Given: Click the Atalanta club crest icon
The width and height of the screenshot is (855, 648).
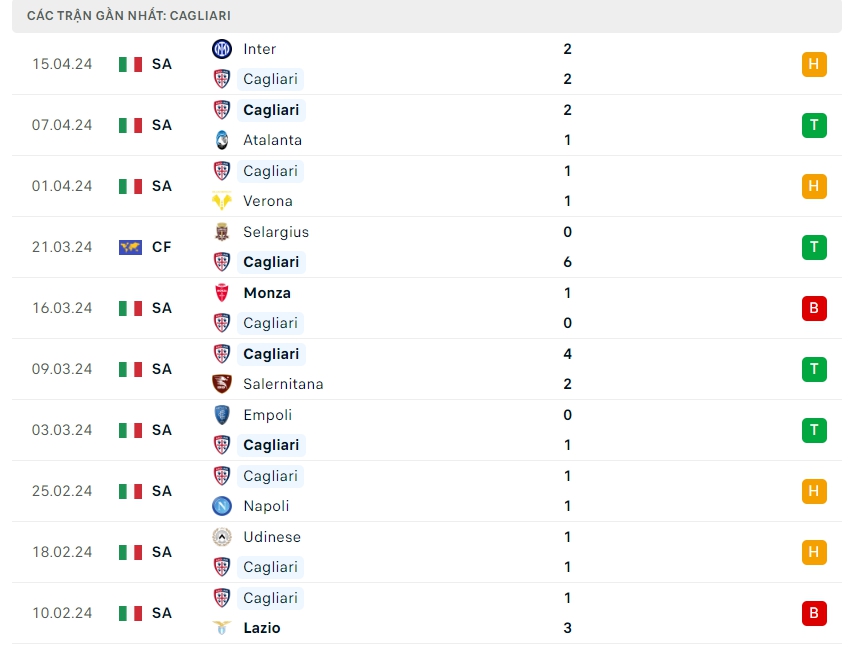Looking at the screenshot, I should (x=222, y=140).
